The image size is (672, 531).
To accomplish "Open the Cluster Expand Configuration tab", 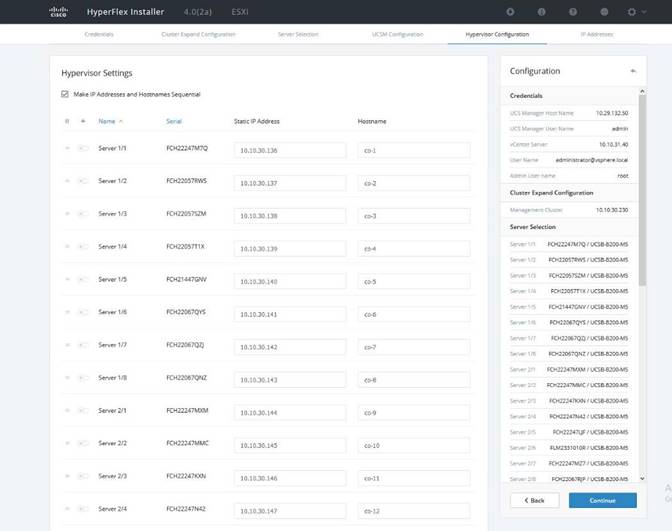I will point(198,34).
